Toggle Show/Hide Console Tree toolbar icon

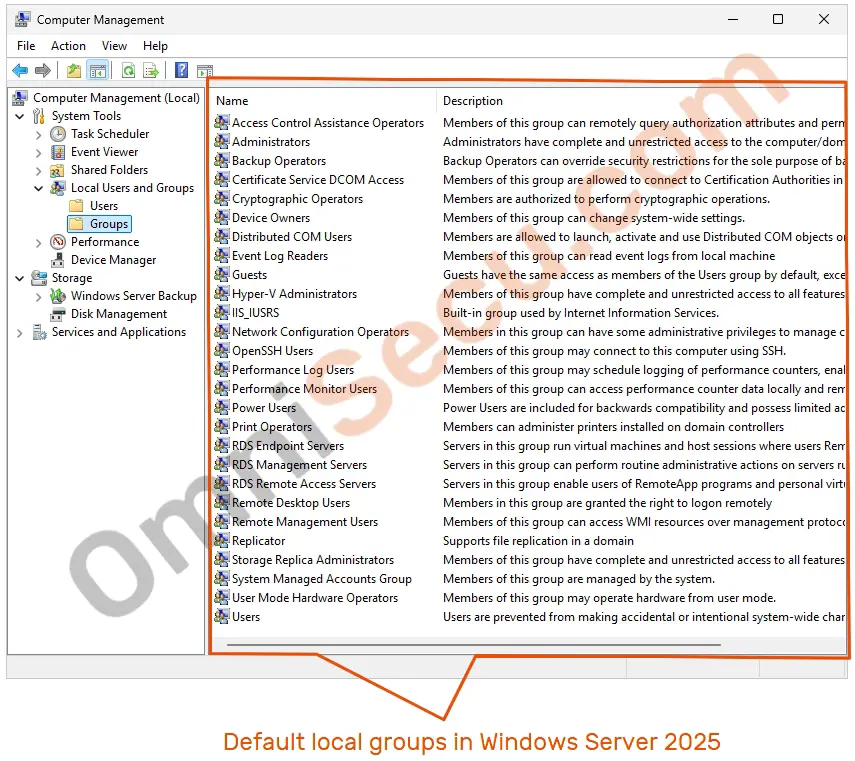(98, 70)
